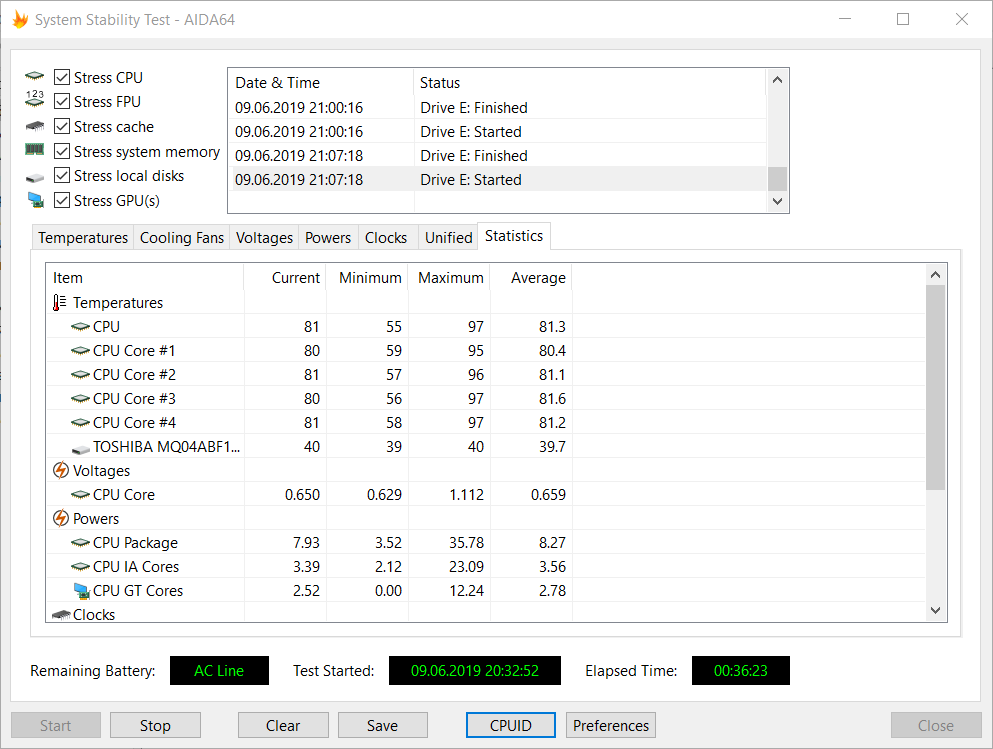Screen dimensions: 993x749
Task: Click the statistics list scroll-up arrow
Action: (x=935, y=275)
